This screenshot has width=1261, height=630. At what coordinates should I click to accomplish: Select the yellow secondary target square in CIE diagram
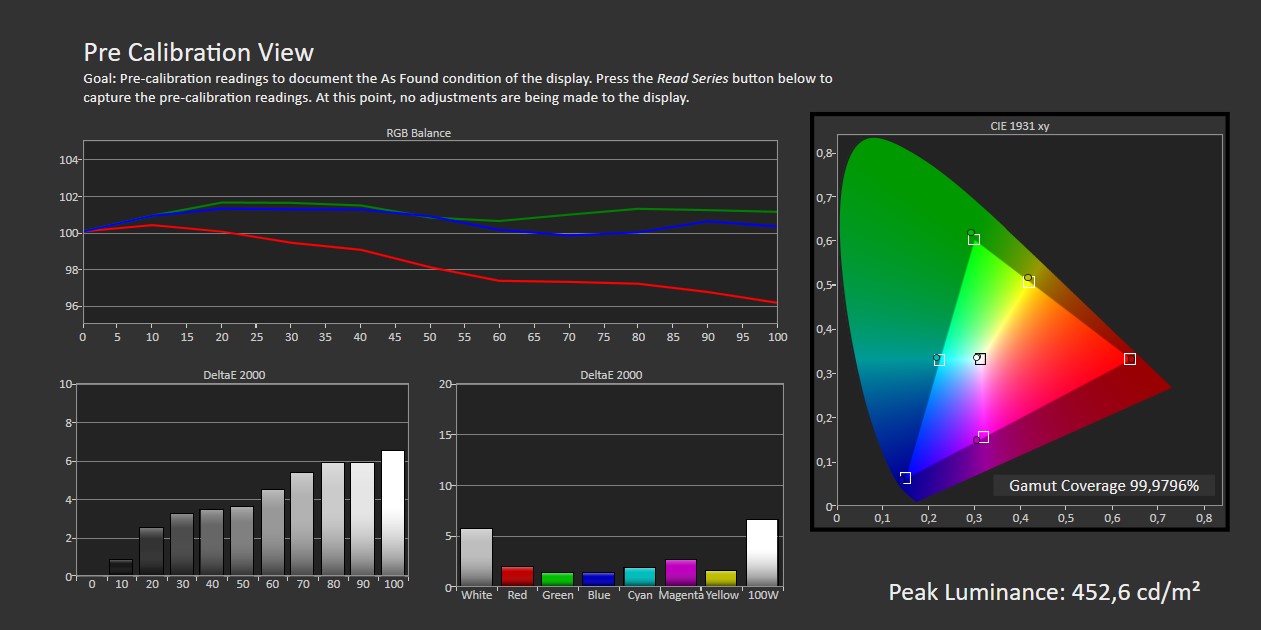tap(1028, 282)
